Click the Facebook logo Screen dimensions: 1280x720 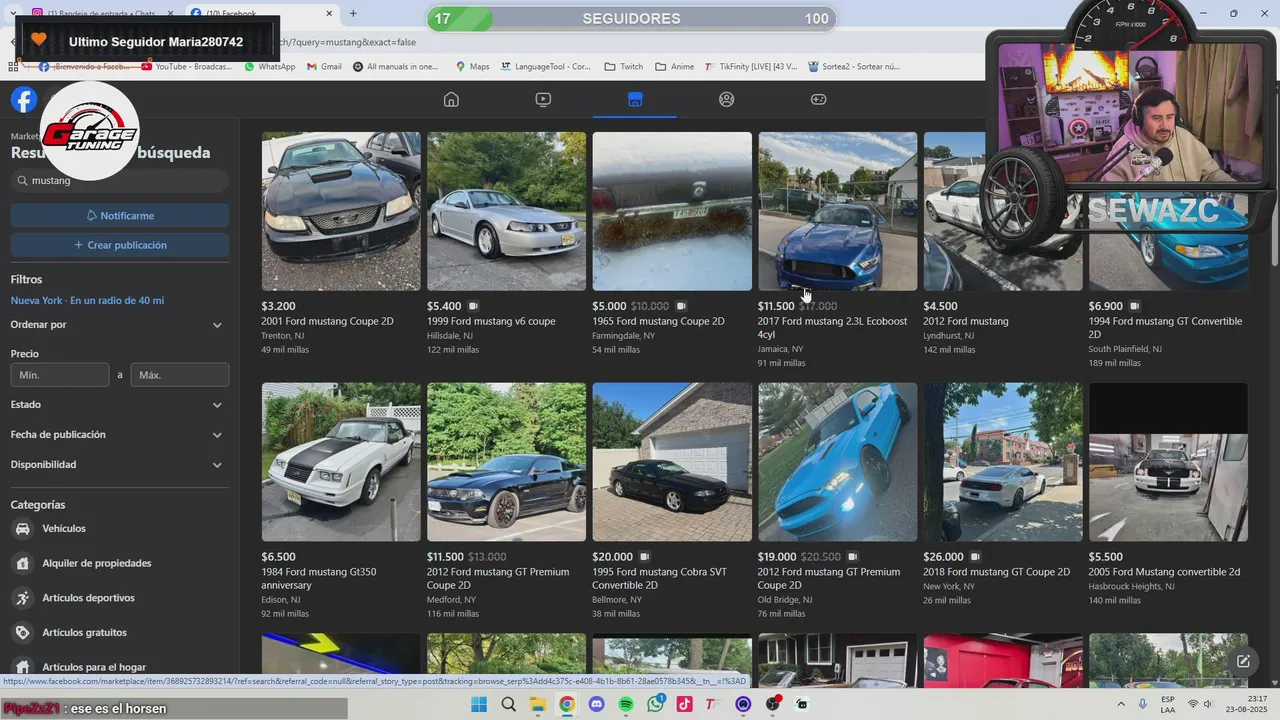[24, 99]
